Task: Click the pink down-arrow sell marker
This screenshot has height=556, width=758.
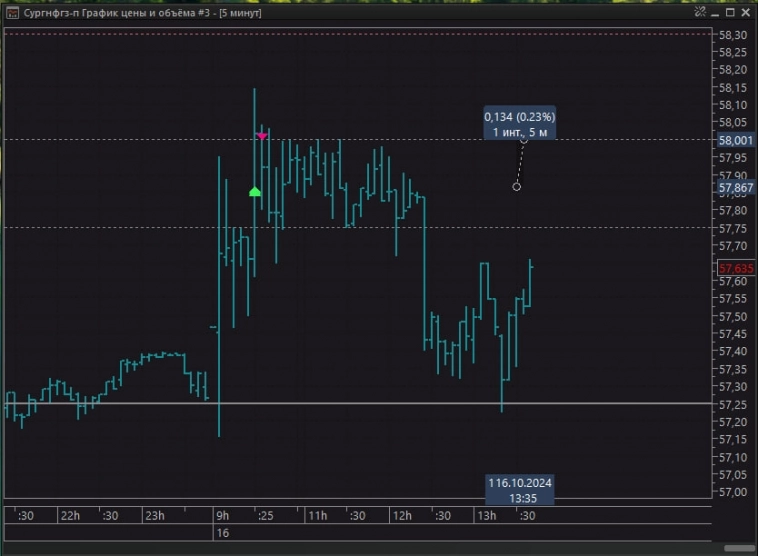Action: point(262,136)
